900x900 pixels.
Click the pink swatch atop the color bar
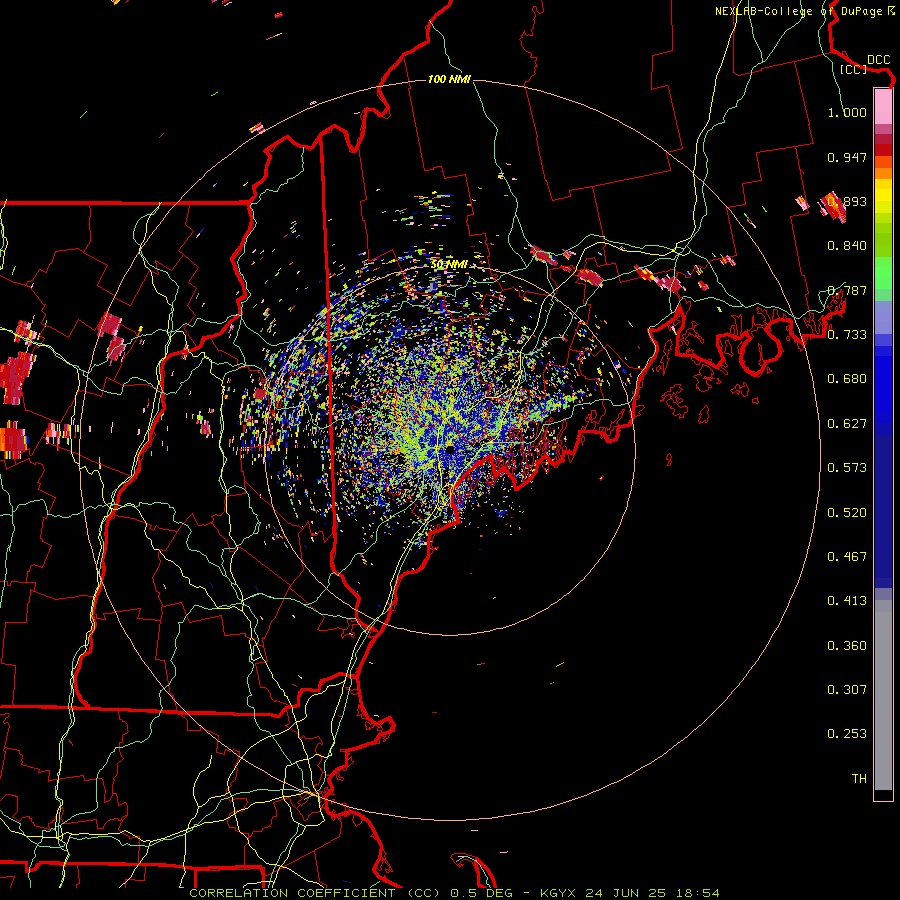[883, 106]
